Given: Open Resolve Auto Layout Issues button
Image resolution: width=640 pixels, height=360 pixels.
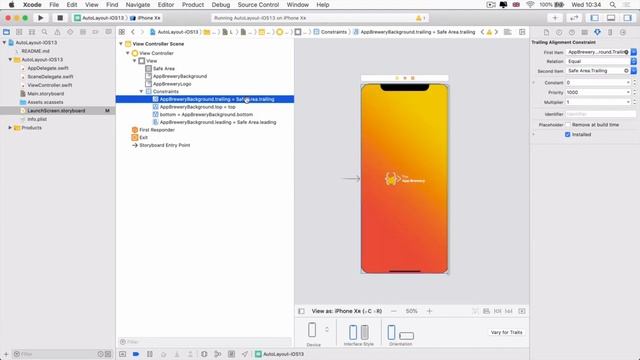Looking at the screenshot, I should [x=509, y=311].
